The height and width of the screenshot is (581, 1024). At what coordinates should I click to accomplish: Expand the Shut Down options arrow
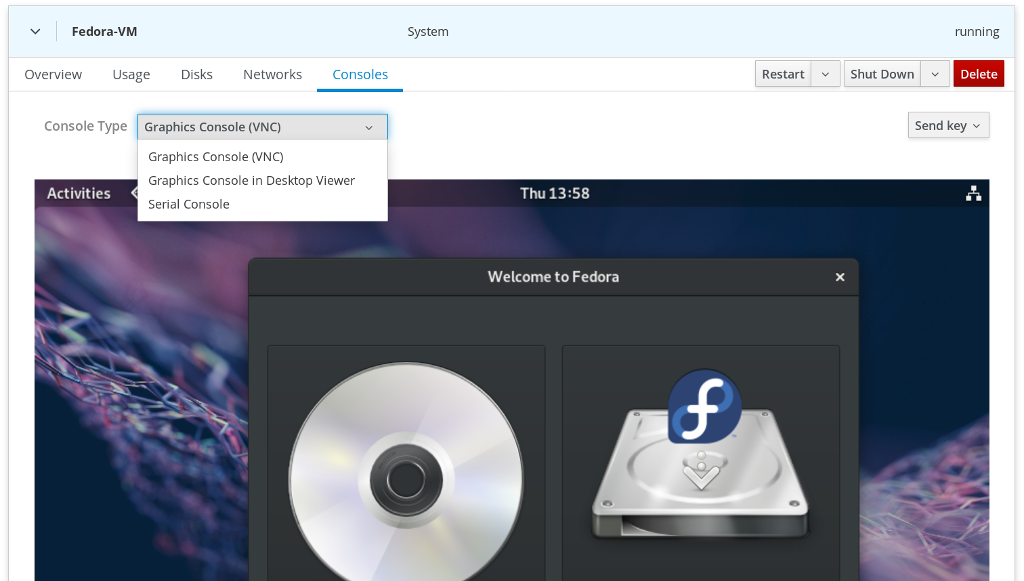[935, 74]
